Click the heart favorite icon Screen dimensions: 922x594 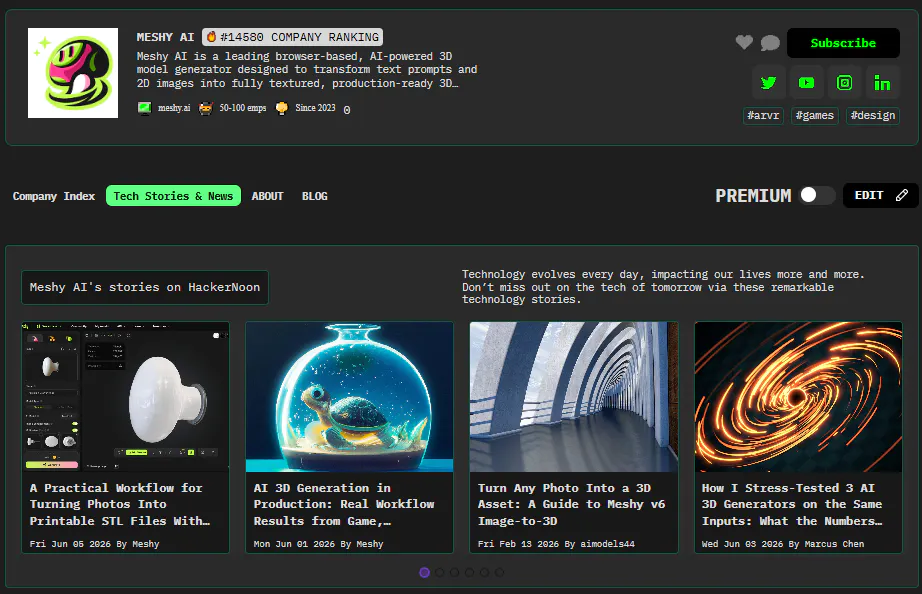[x=744, y=42]
